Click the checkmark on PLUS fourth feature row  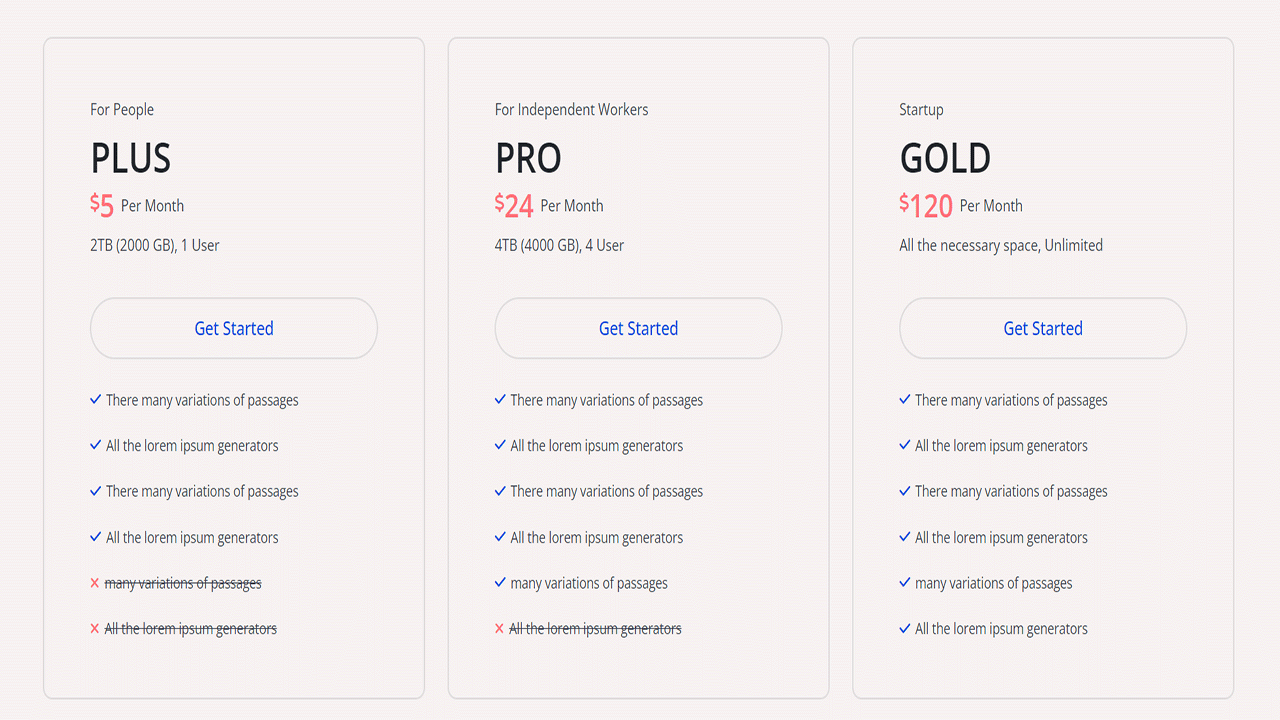coord(94,537)
